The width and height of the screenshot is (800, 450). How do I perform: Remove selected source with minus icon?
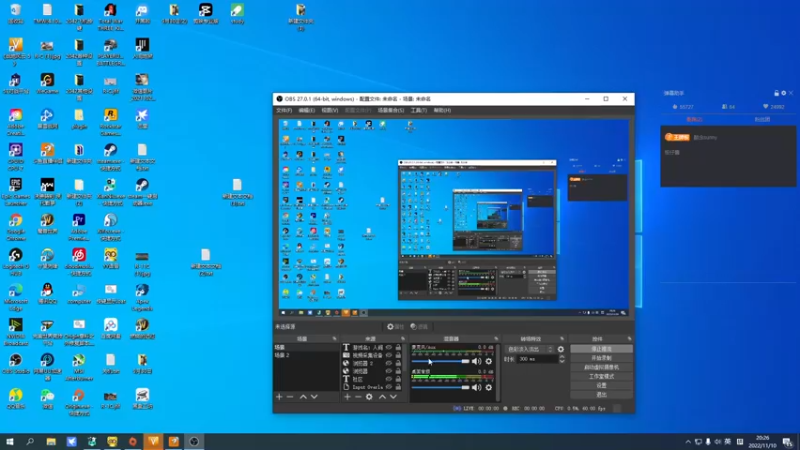tap(358, 396)
